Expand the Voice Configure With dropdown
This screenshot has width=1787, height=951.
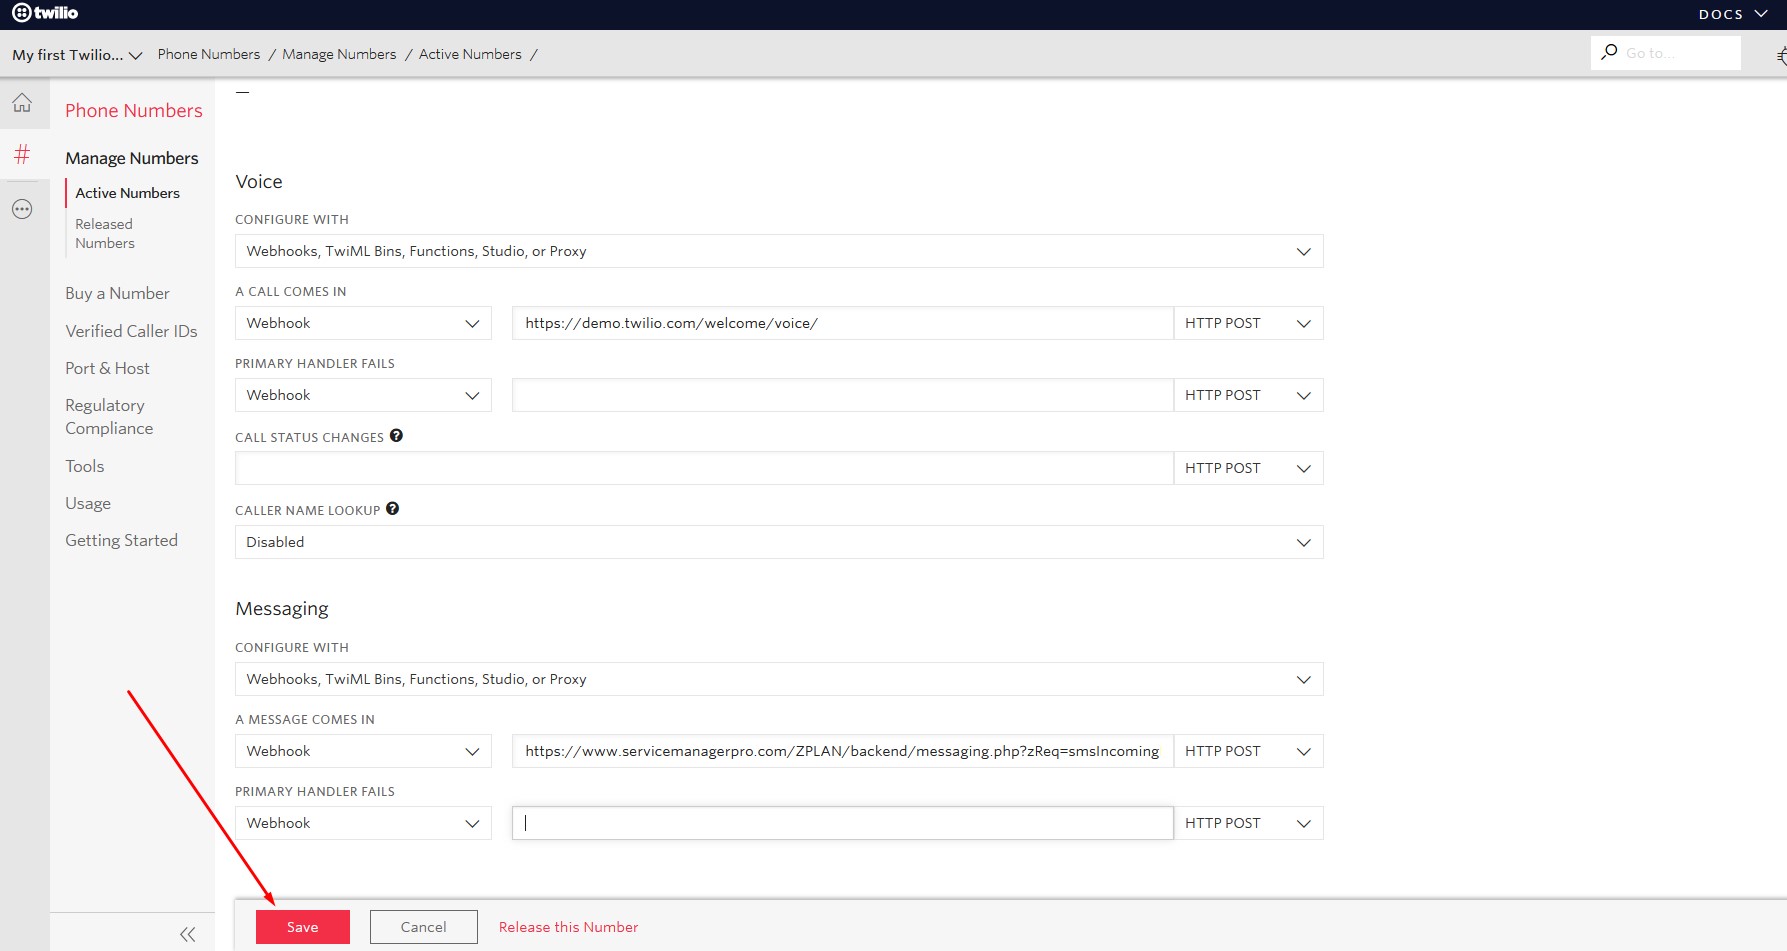778,251
